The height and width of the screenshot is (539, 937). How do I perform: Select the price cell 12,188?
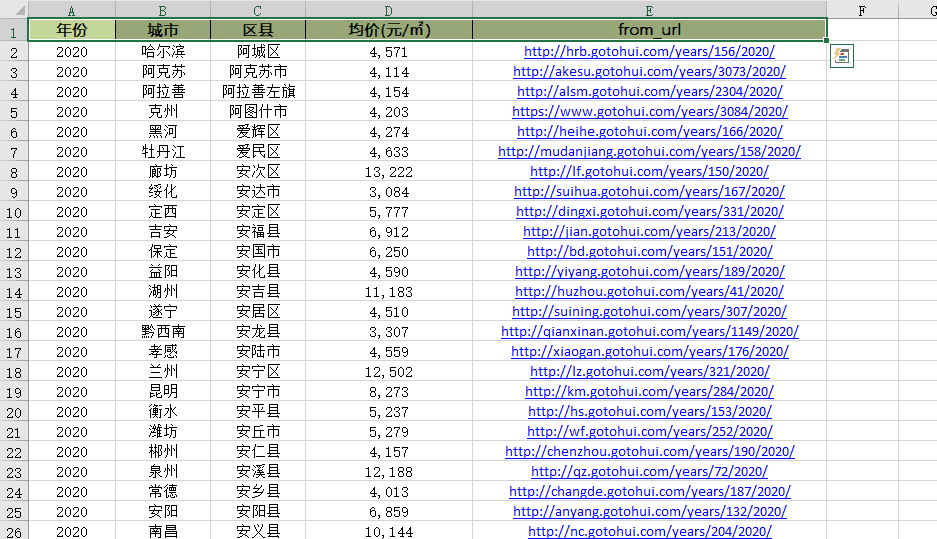(389, 472)
